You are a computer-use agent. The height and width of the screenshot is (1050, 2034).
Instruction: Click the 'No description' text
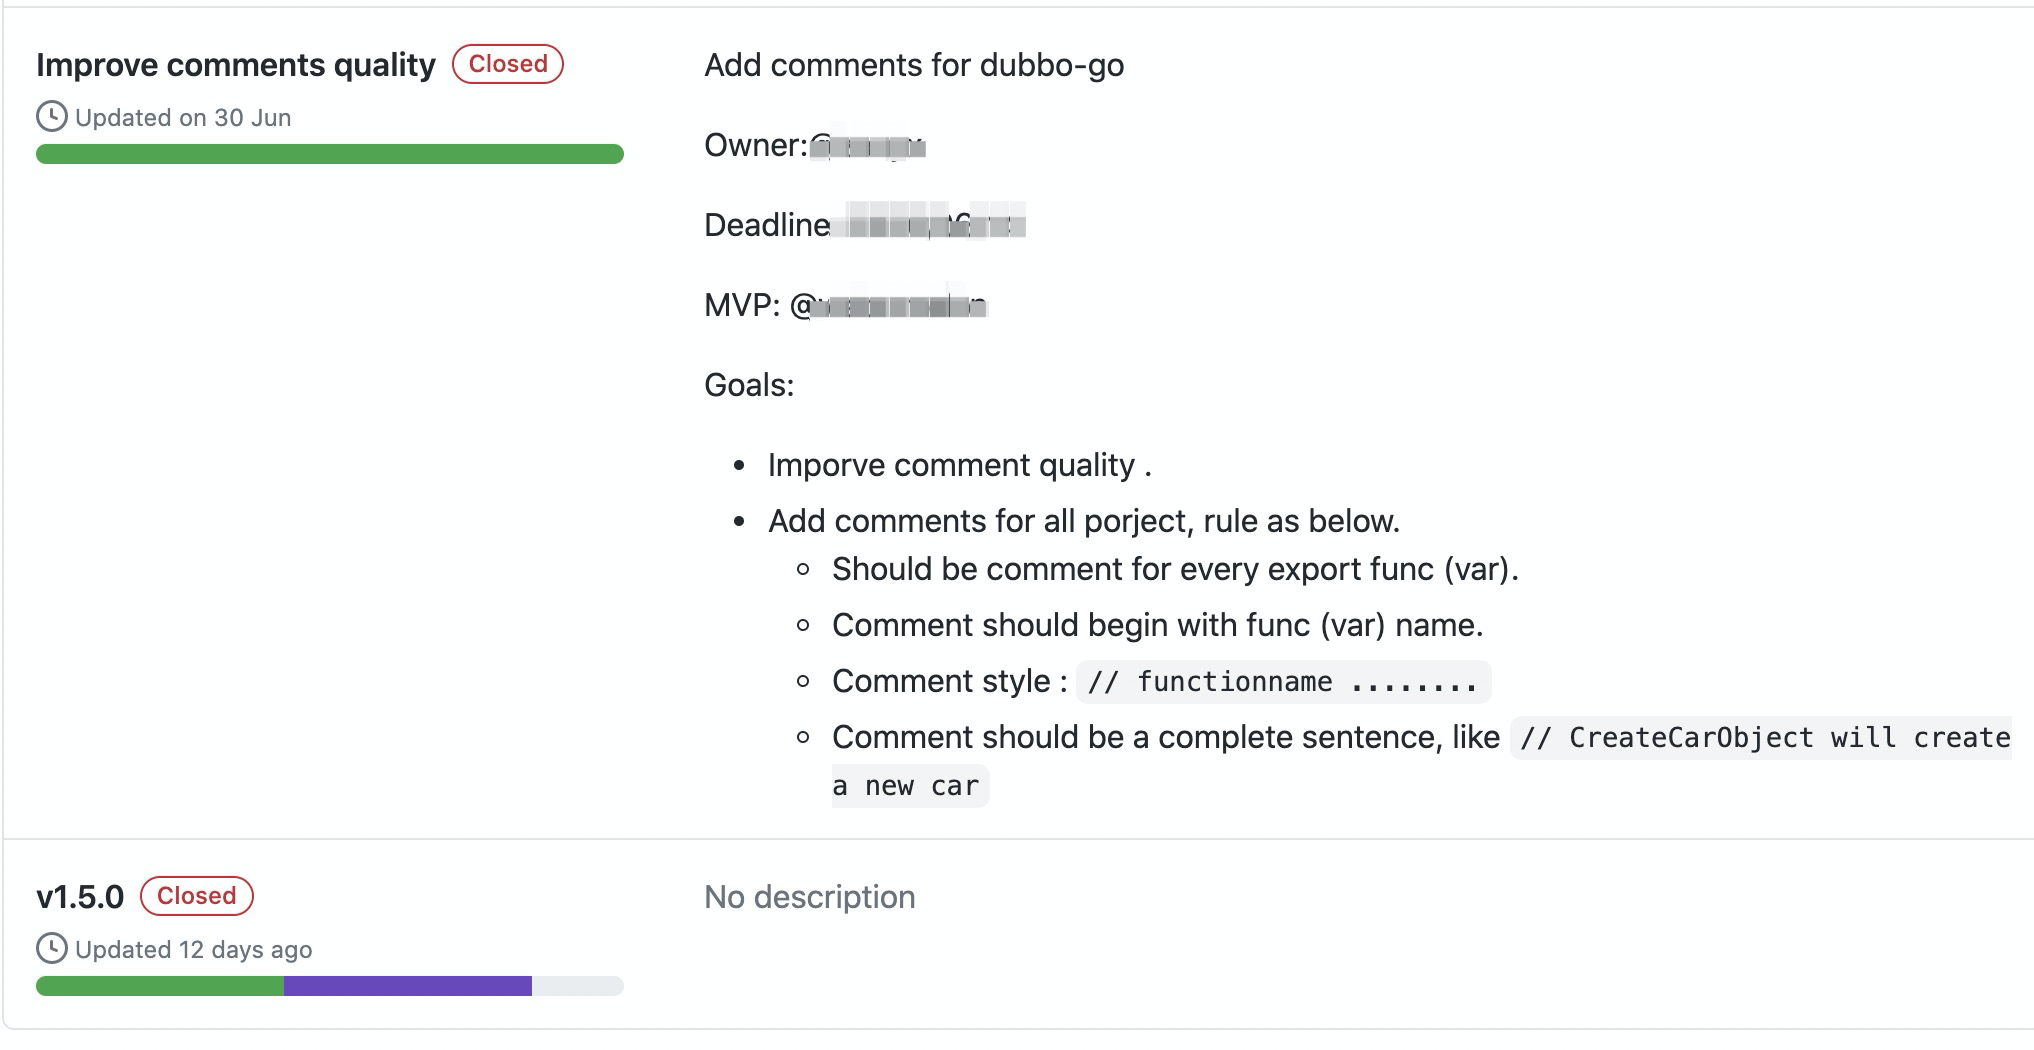click(x=810, y=897)
